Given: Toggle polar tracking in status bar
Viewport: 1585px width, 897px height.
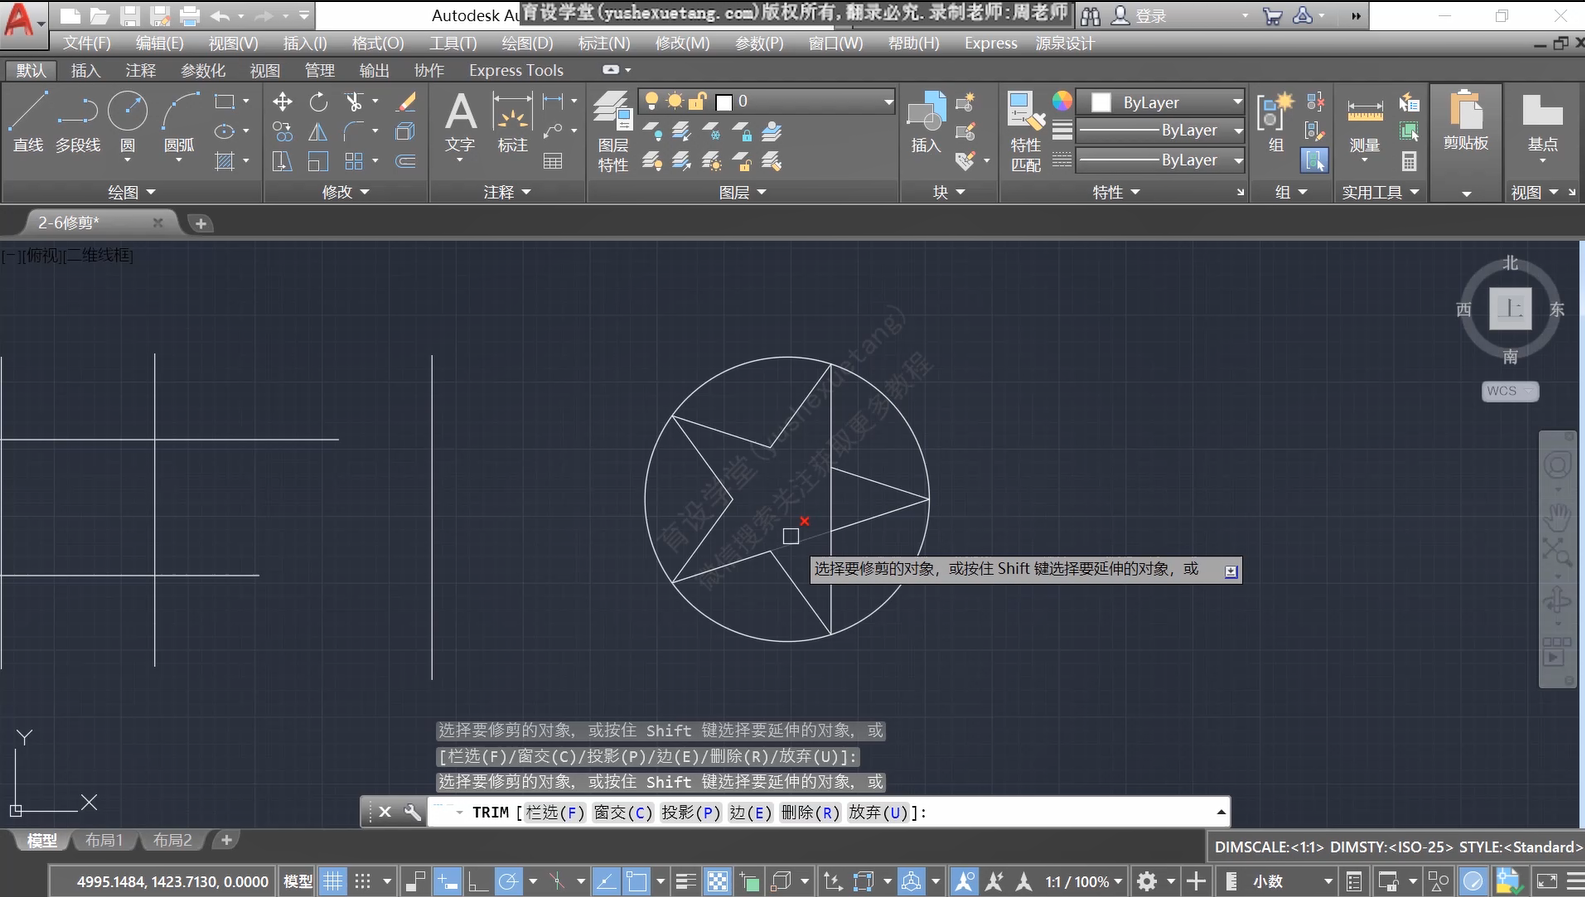Looking at the screenshot, I should (509, 881).
